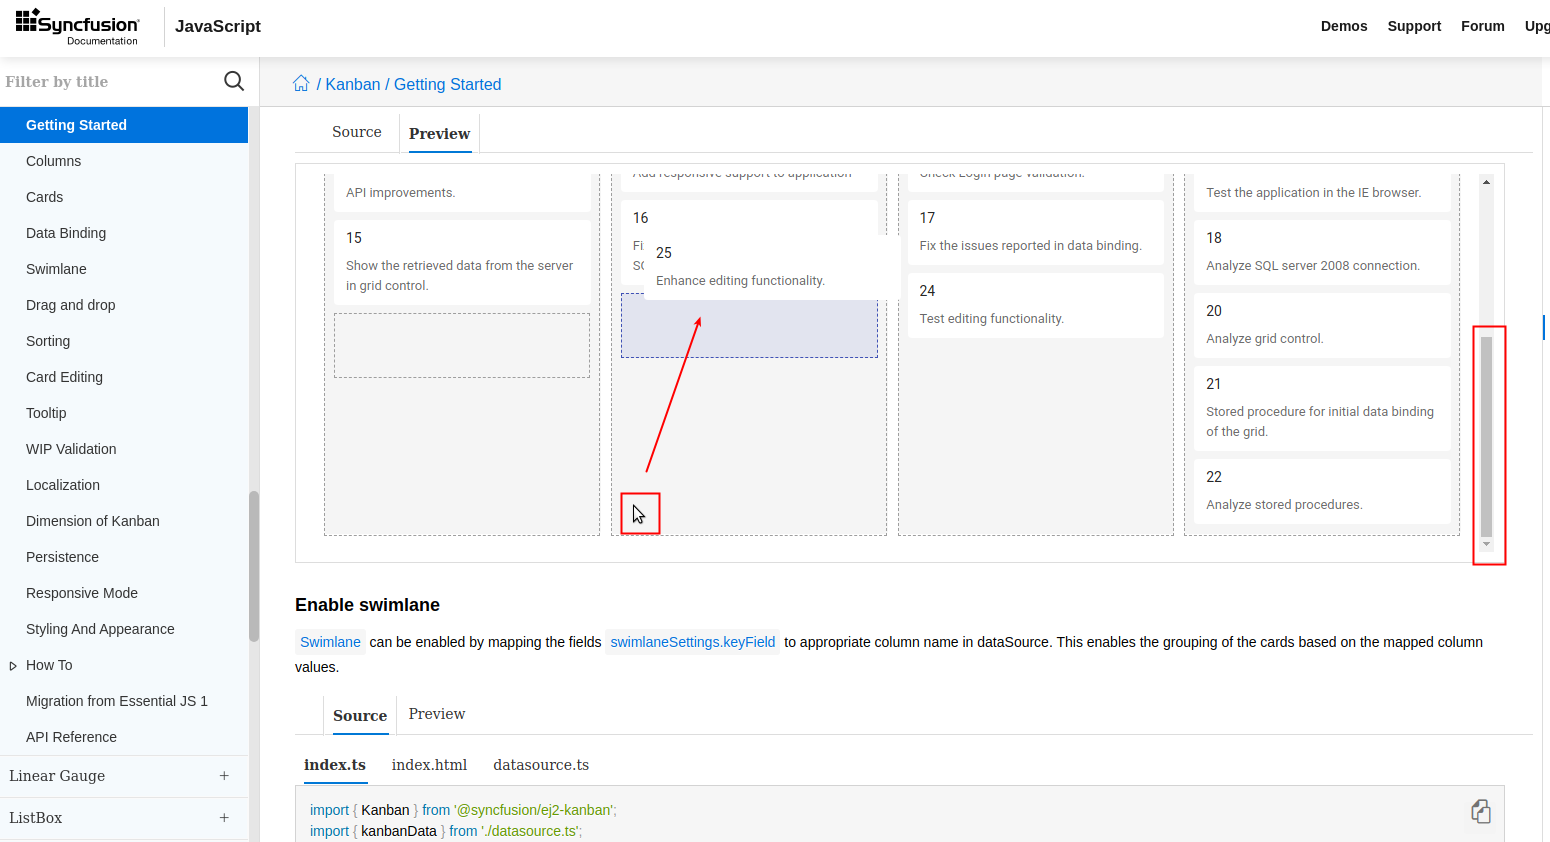This screenshot has width=1550, height=842.
Task: Expand the Linear Gauge section
Action: coord(224,776)
